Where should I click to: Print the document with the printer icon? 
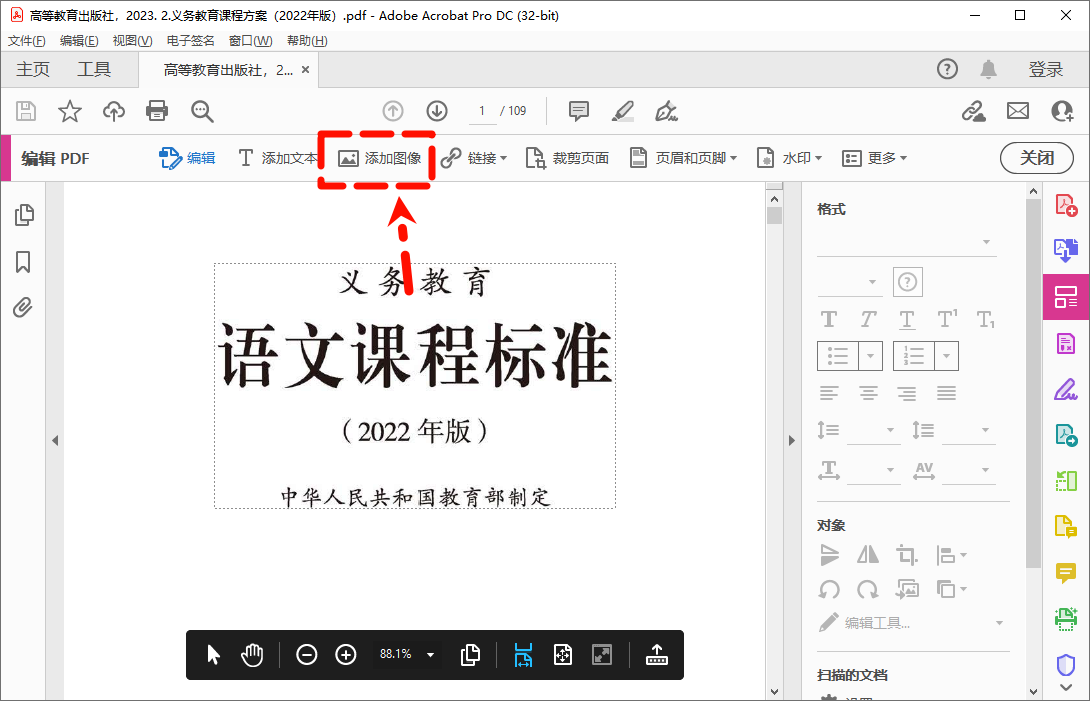click(157, 111)
